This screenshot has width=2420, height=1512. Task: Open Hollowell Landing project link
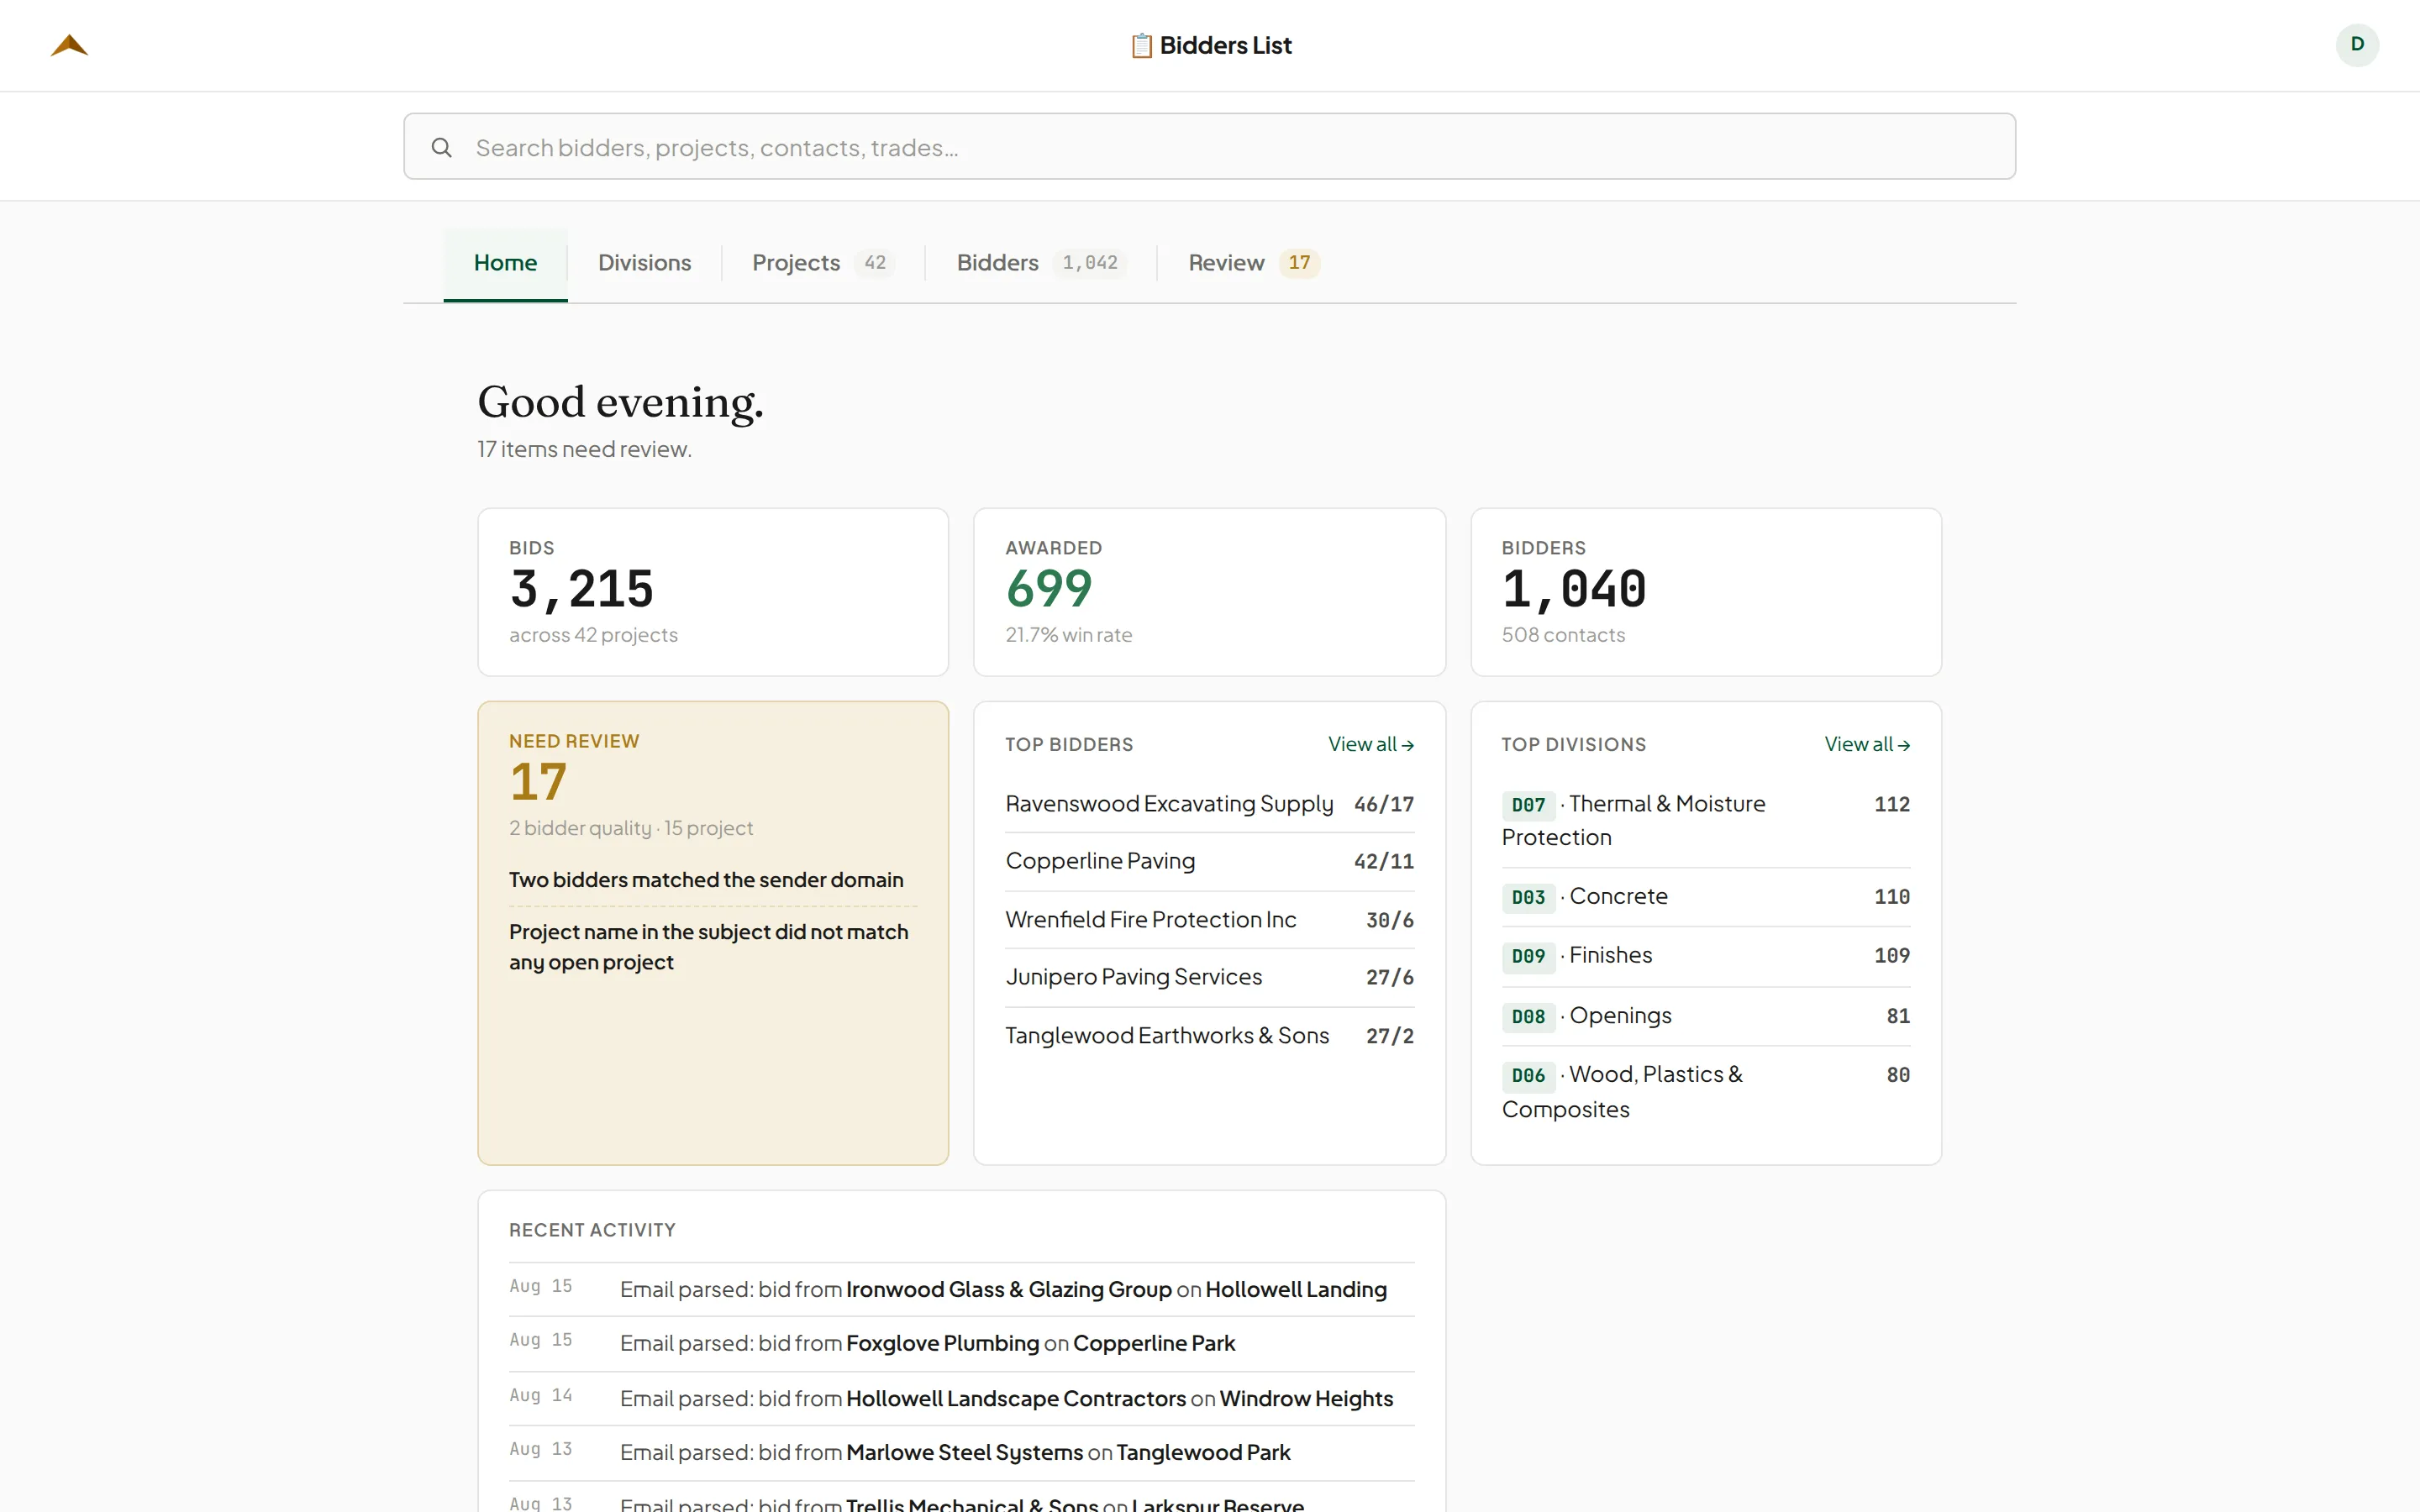coord(1296,1290)
